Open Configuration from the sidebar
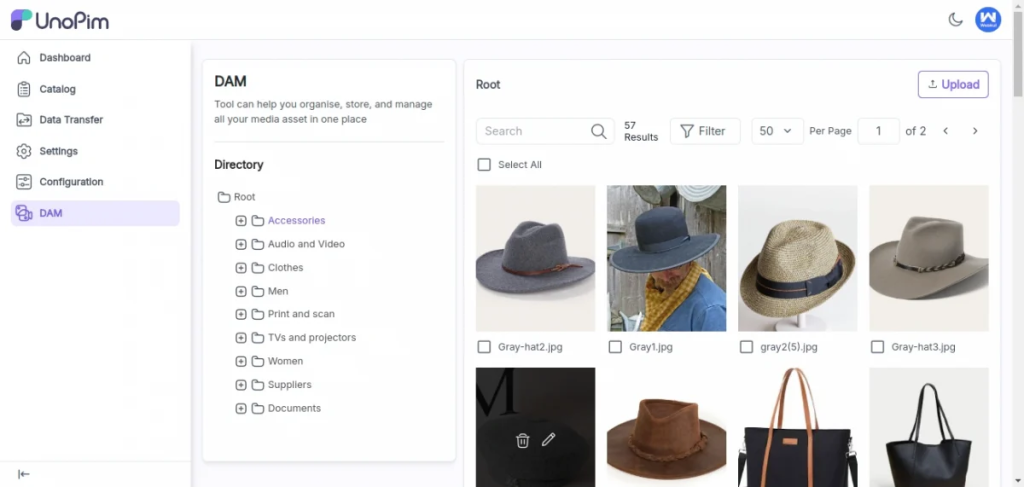The image size is (1024, 487). (x=95, y=181)
